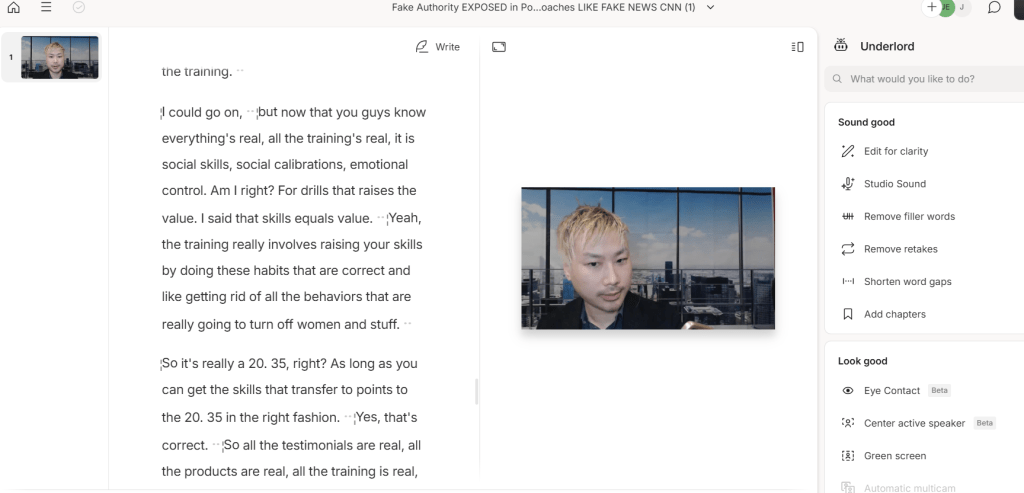Viewport: 1024px width, 493px height.
Task: Choose Edit for clarity option
Action: pyautogui.click(x=895, y=152)
